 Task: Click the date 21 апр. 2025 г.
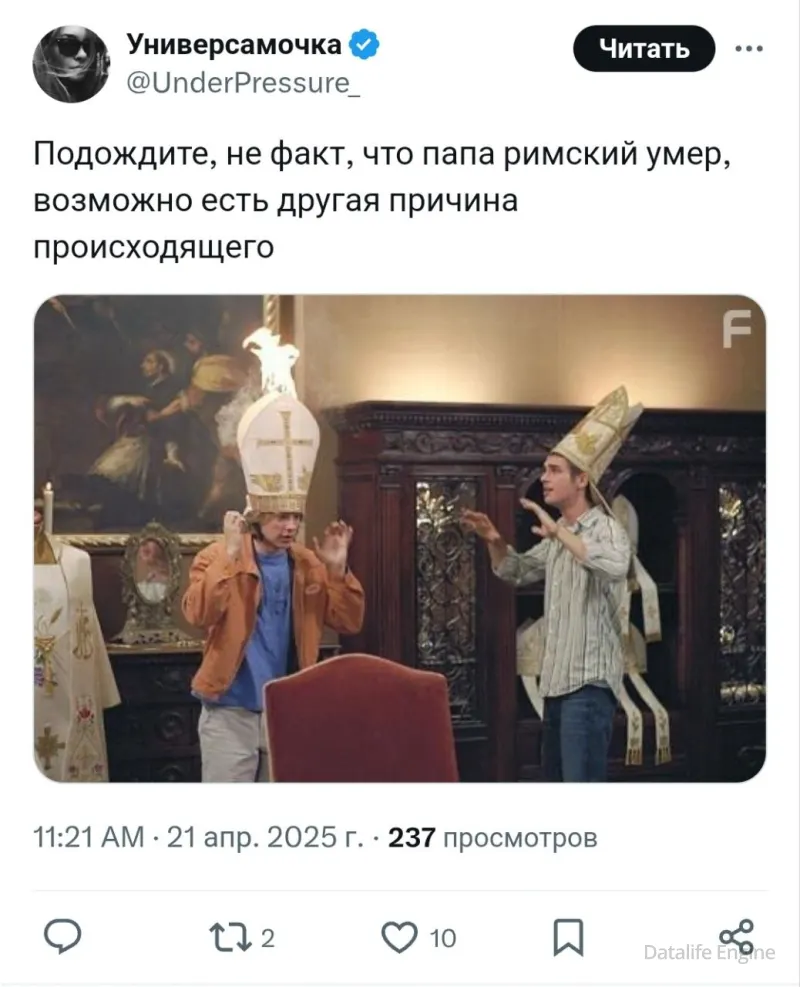265,838
